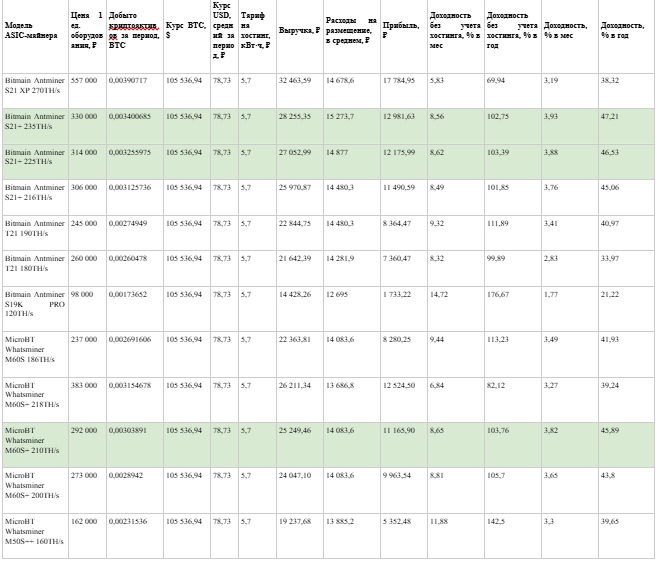659x563 pixels.
Task: Select cell 'MicroBT Whatsminer M50S++ 160TH/s'
Action: click(35, 536)
